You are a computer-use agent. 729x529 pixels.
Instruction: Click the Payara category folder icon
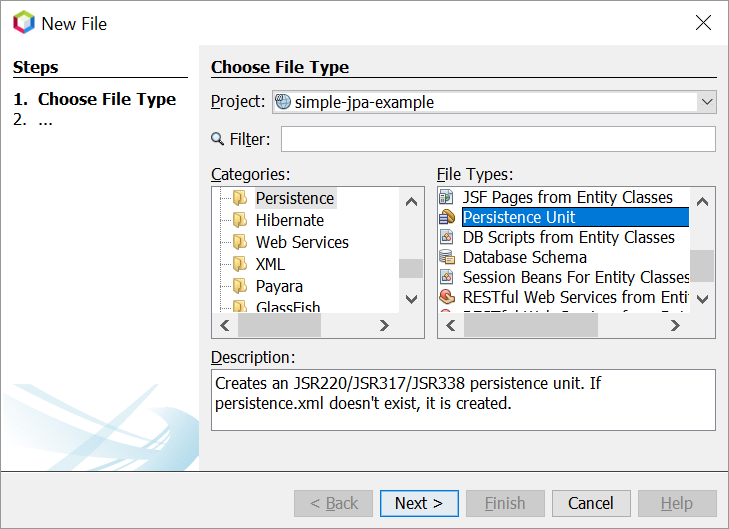[240, 286]
